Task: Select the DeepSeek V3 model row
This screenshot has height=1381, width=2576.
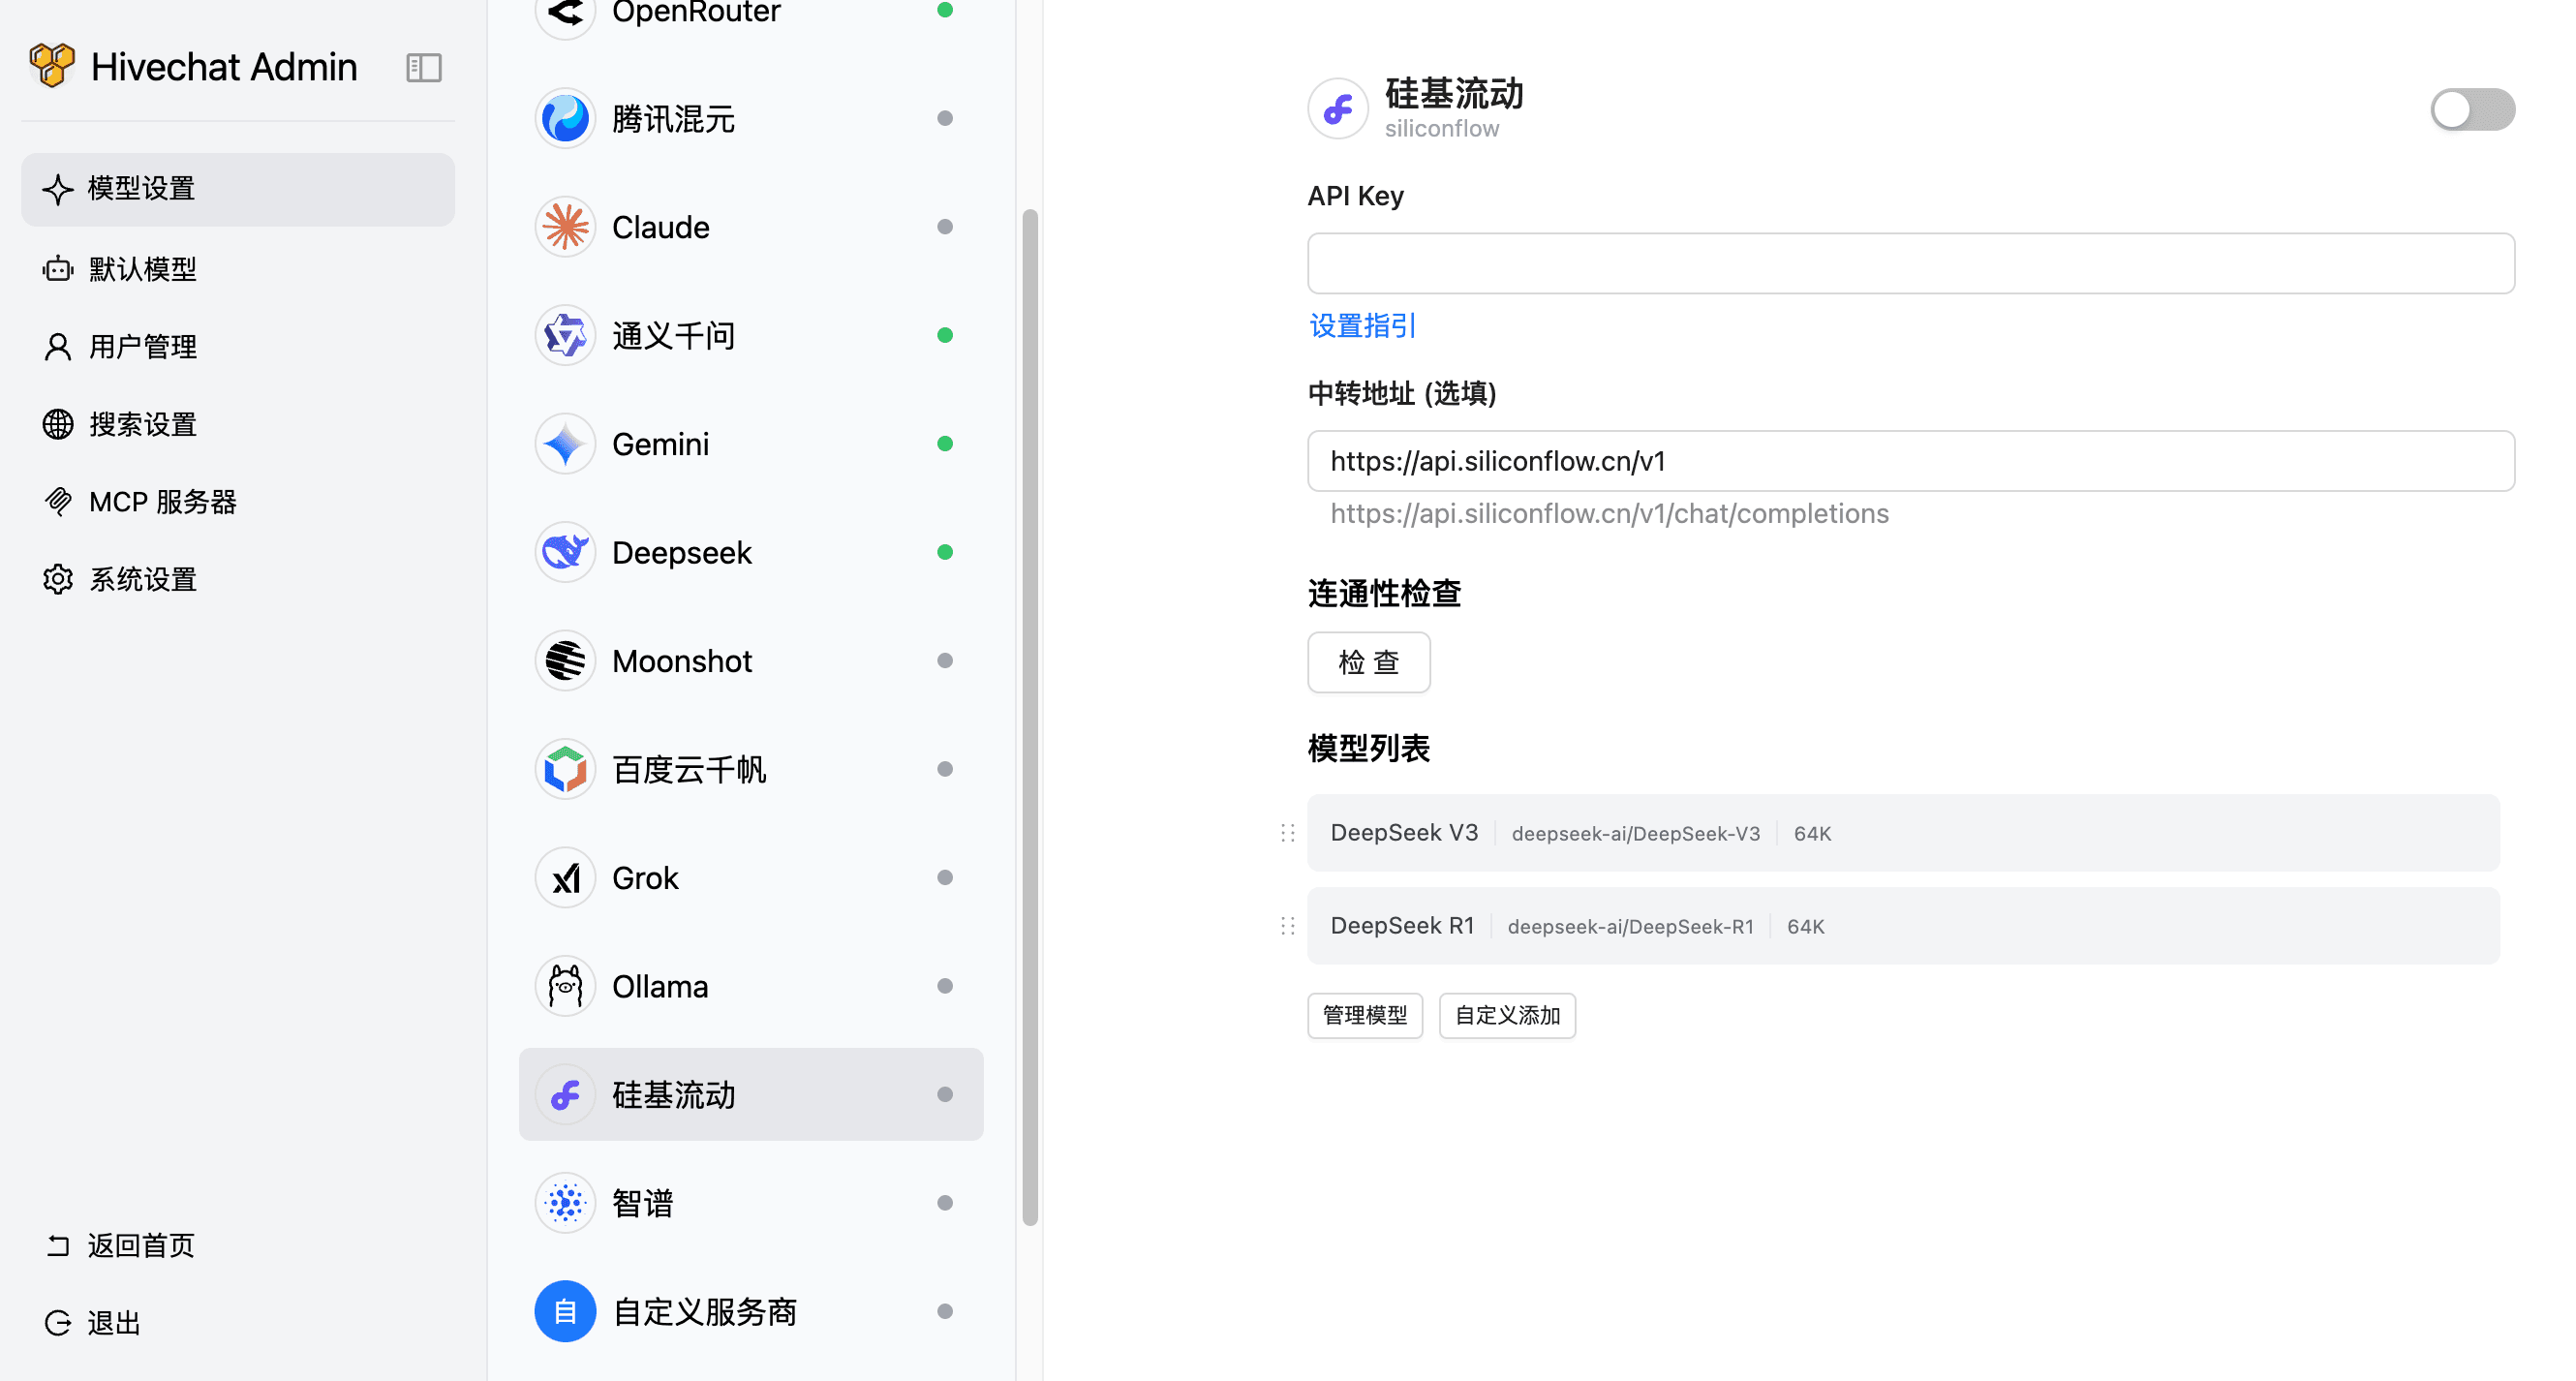Action: point(1904,833)
